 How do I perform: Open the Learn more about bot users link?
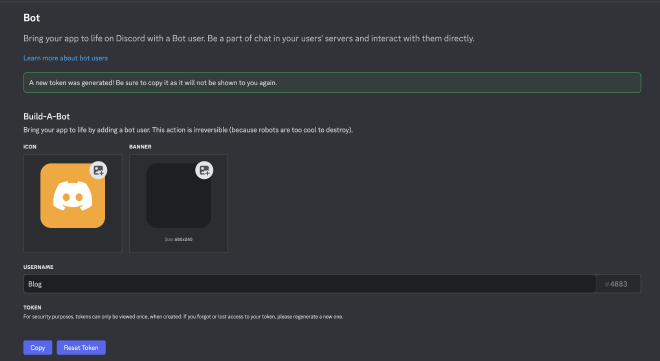point(66,58)
